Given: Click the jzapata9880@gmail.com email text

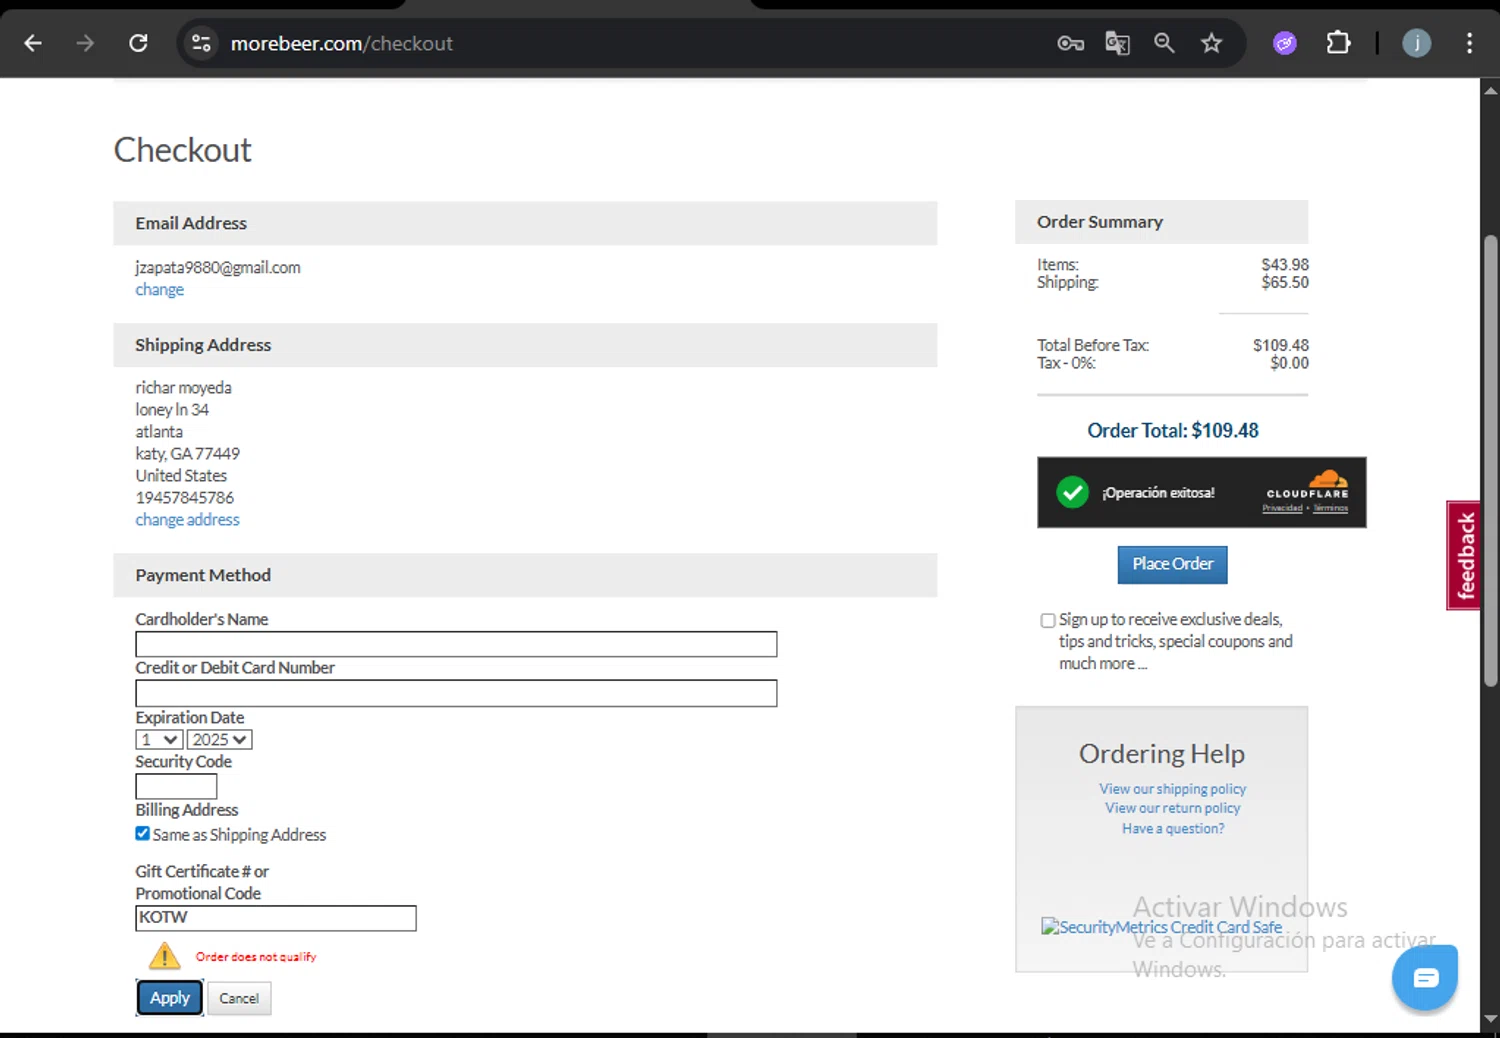Looking at the screenshot, I should pos(218,268).
